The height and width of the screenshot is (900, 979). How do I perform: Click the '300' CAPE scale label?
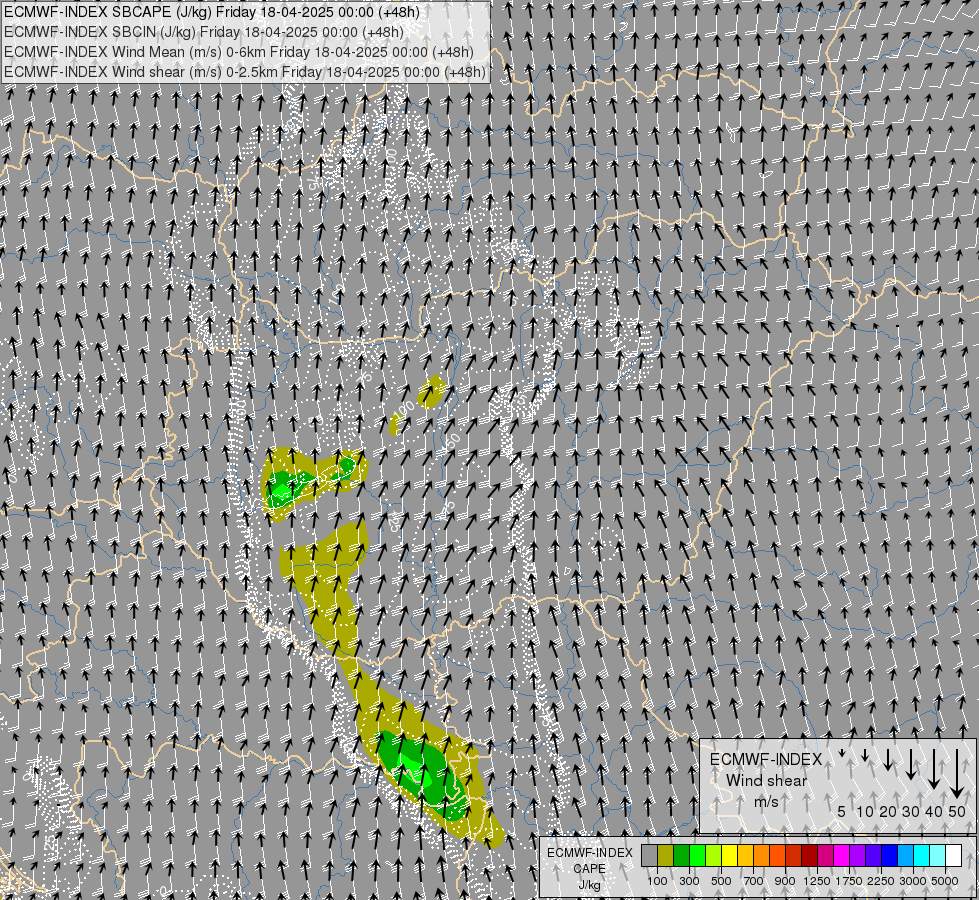(689, 881)
